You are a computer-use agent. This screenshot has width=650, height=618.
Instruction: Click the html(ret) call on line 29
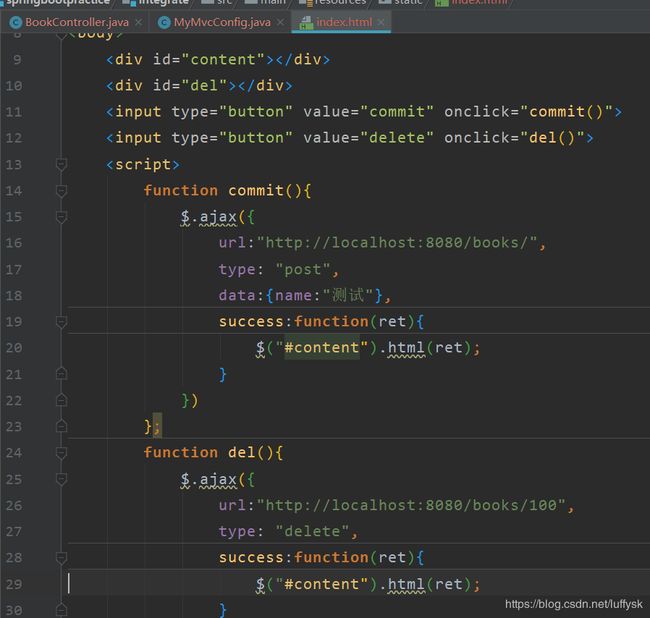[430, 584]
